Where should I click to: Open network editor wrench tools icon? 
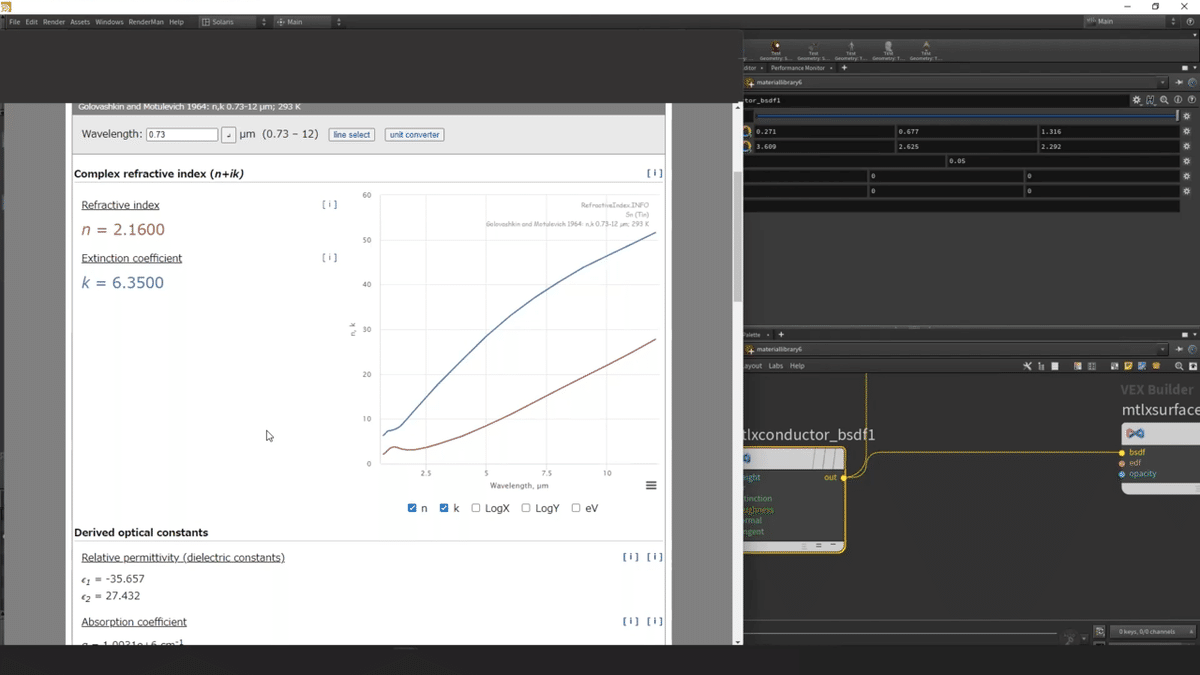tap(1027, 366)
